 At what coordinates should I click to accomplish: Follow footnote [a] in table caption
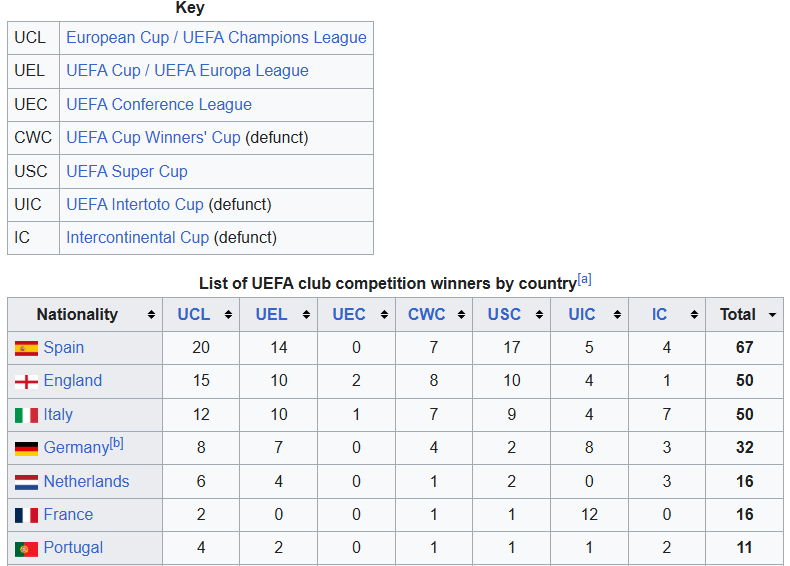click(x=584, y=279)
